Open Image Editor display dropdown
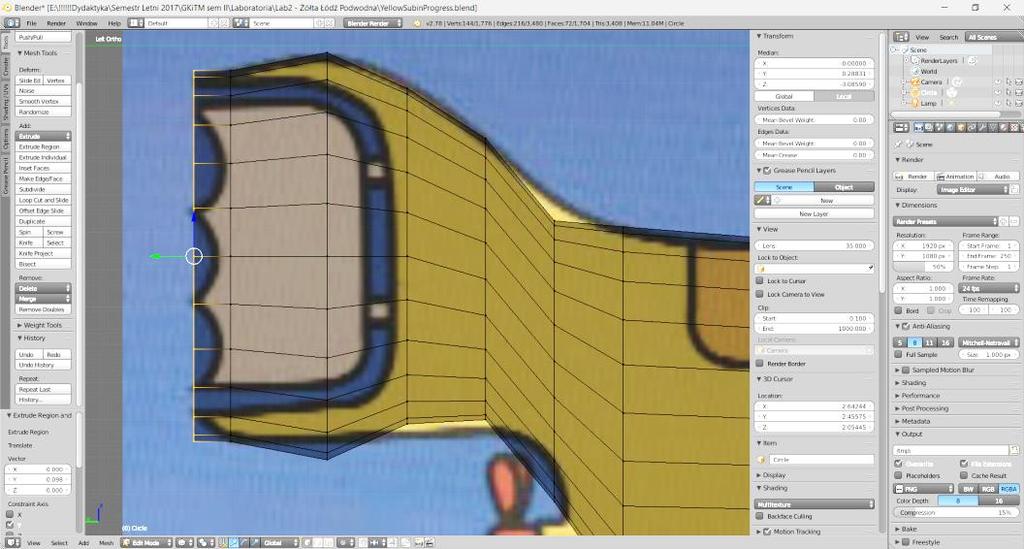This screenshot has height=549, width=1024. (x=973, y=189)
